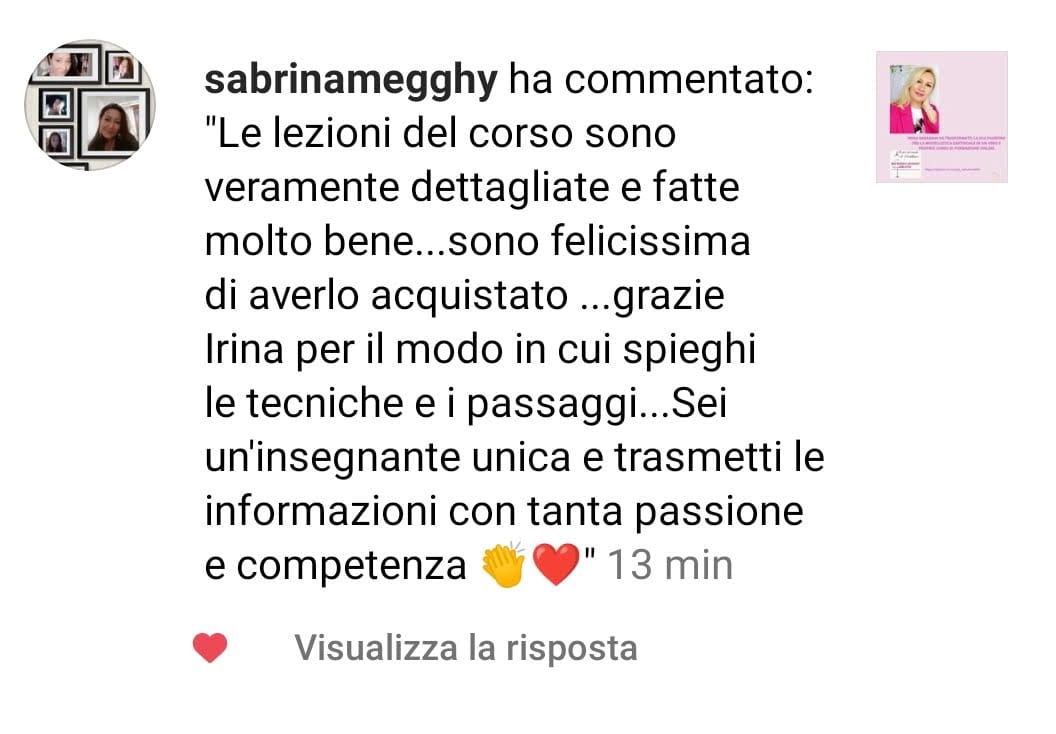Unlike the comment with the red heart

coord(210,648)
